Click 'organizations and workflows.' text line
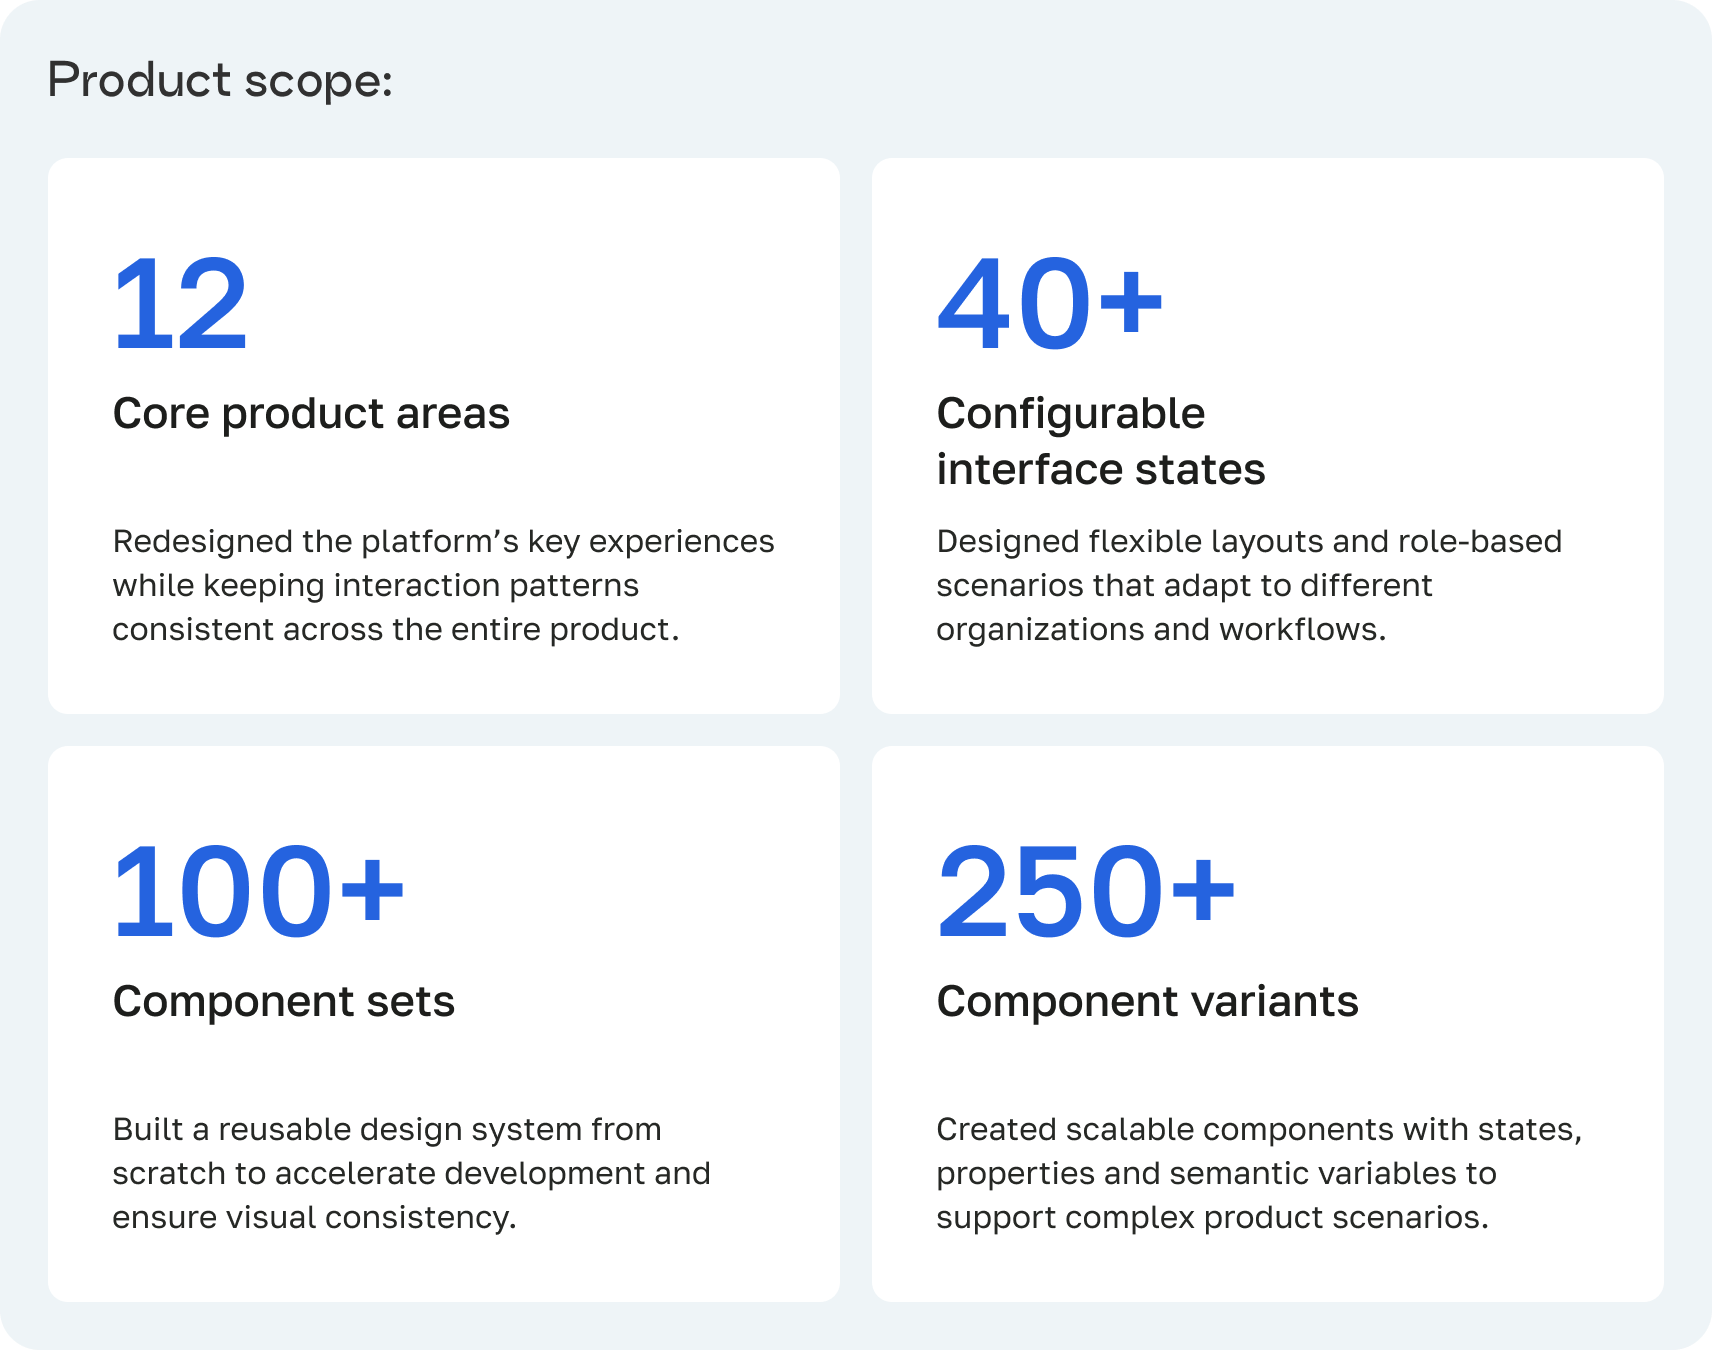Viewport: 1712px width, 1350px height. (1161, 629)
